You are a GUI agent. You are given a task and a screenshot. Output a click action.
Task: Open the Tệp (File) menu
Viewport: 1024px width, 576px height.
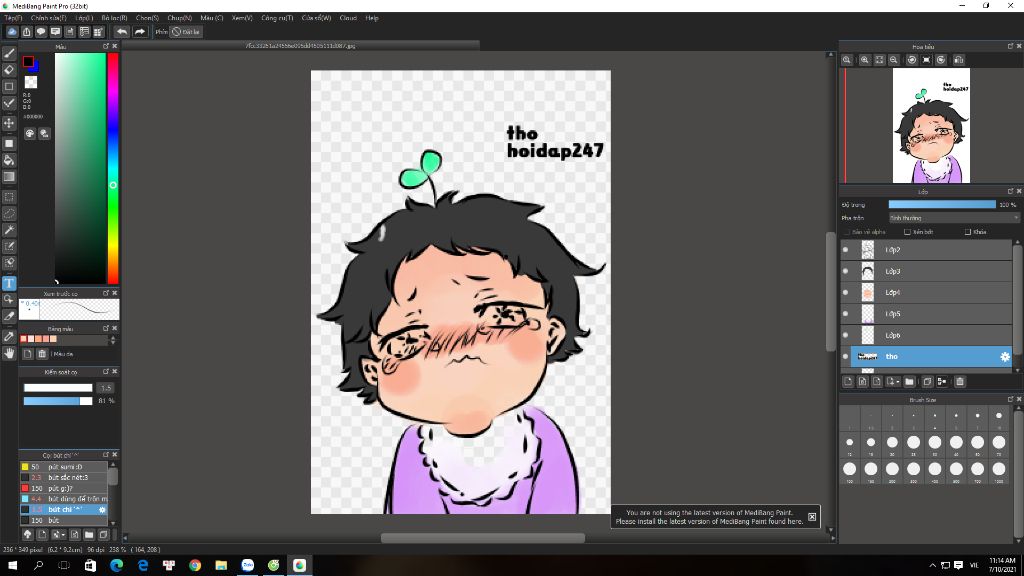click(x=13, y=18)
